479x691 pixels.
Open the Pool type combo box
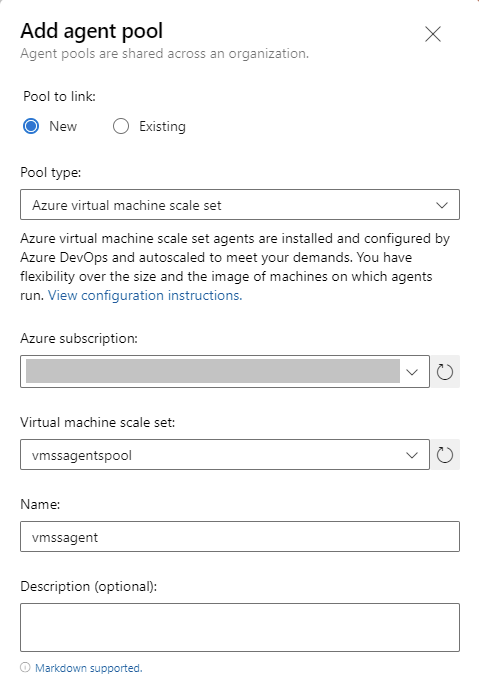[x=240, y=204]
